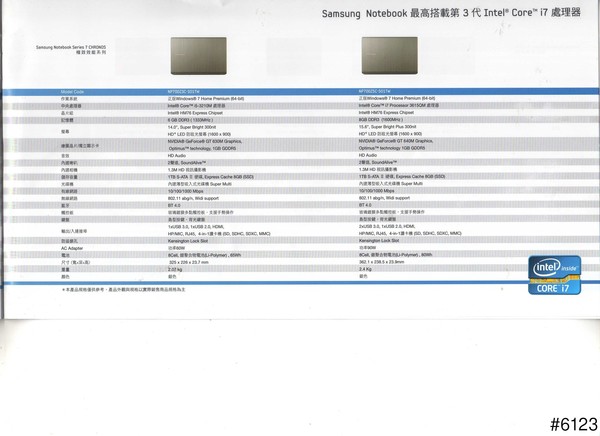Click the 'Model Code' header label
The height and width of the screenshot is (436, 600).
click(72, 92)
